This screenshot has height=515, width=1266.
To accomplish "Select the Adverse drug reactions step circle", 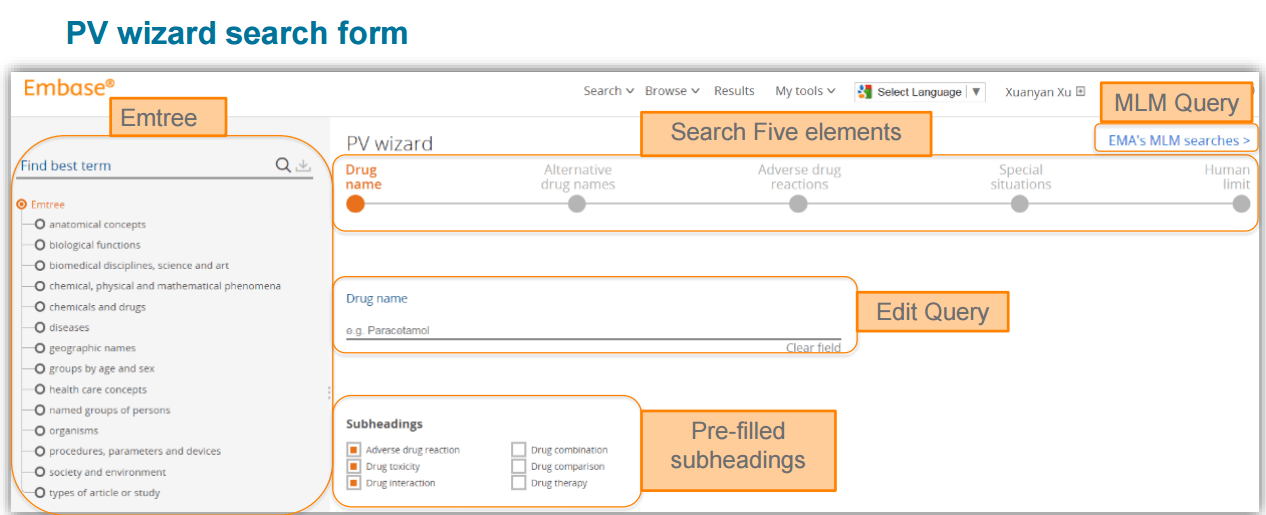I will 798,203.
